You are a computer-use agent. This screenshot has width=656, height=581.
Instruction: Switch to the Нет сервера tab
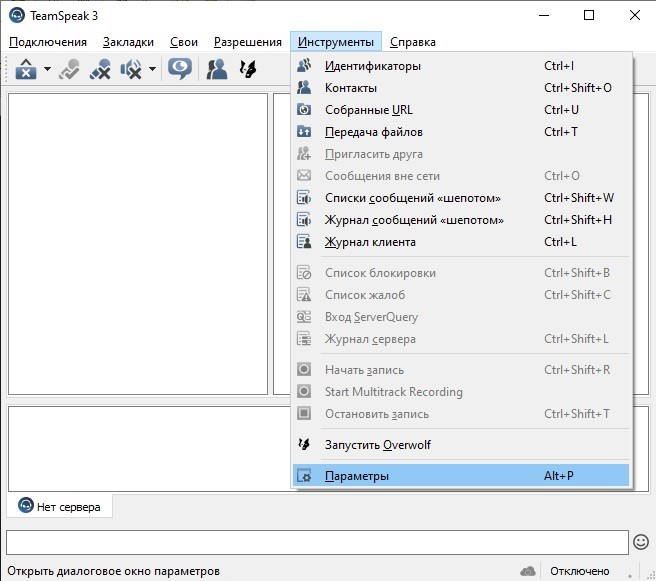(59, 507)
